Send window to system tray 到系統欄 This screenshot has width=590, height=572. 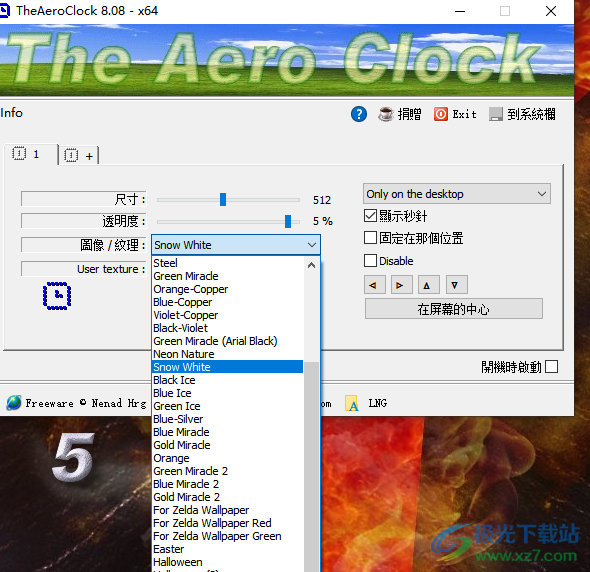coord(522,114)
